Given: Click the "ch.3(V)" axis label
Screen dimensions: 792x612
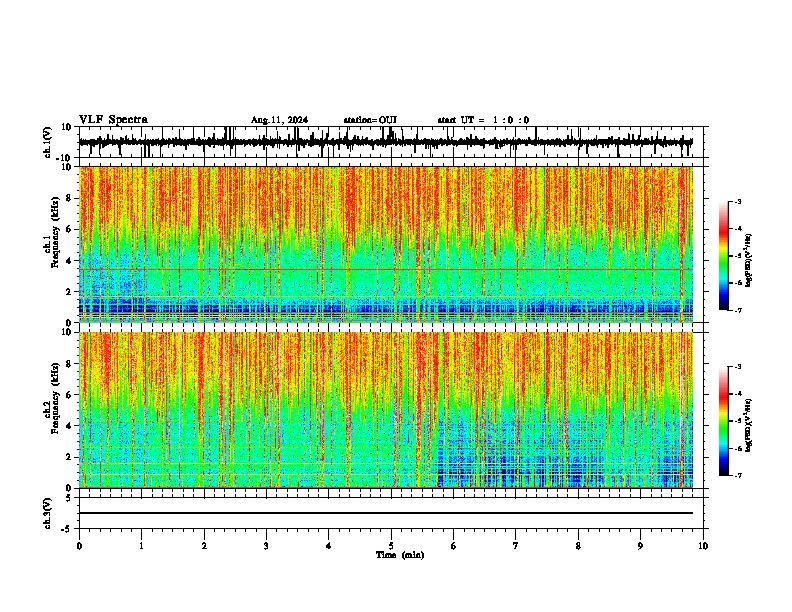Looking at the screenshot, I should 48,513.
